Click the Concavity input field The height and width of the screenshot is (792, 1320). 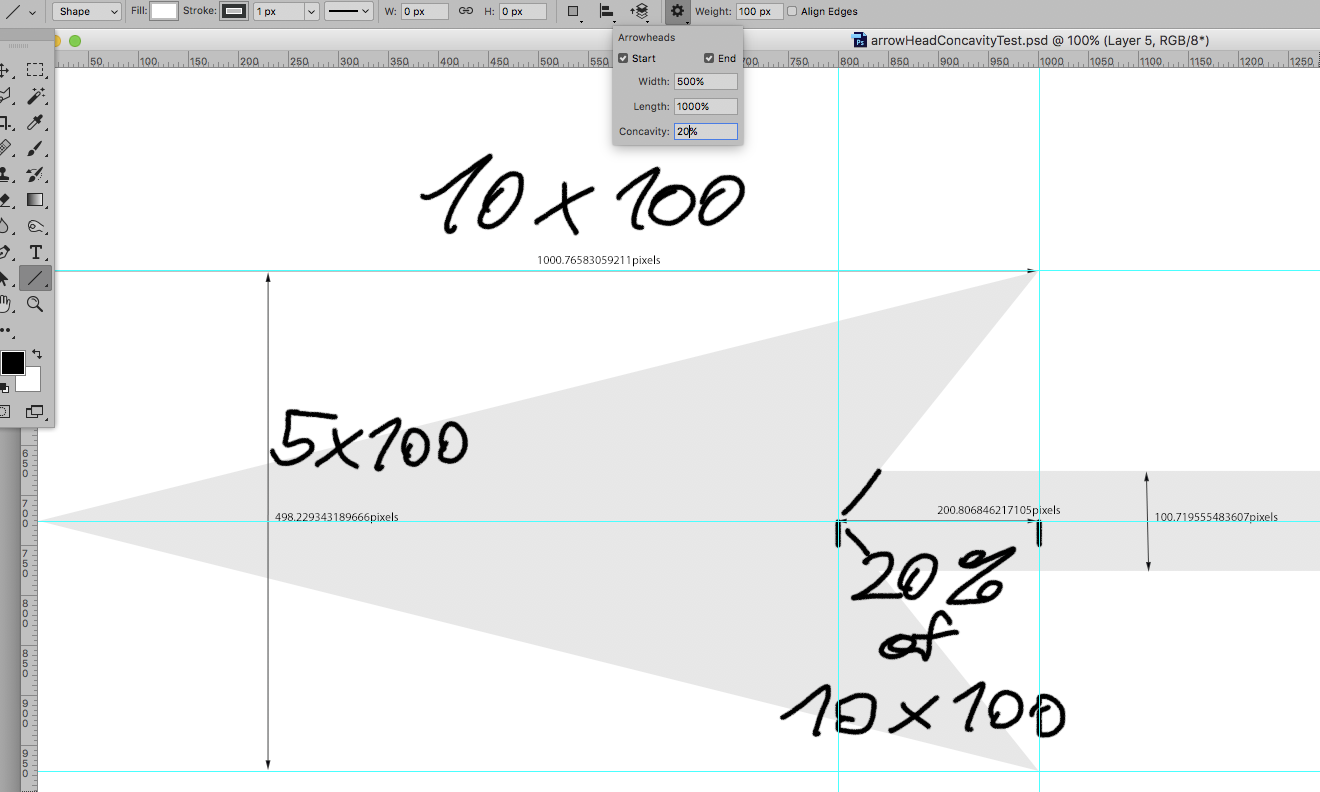pos(706,132)
